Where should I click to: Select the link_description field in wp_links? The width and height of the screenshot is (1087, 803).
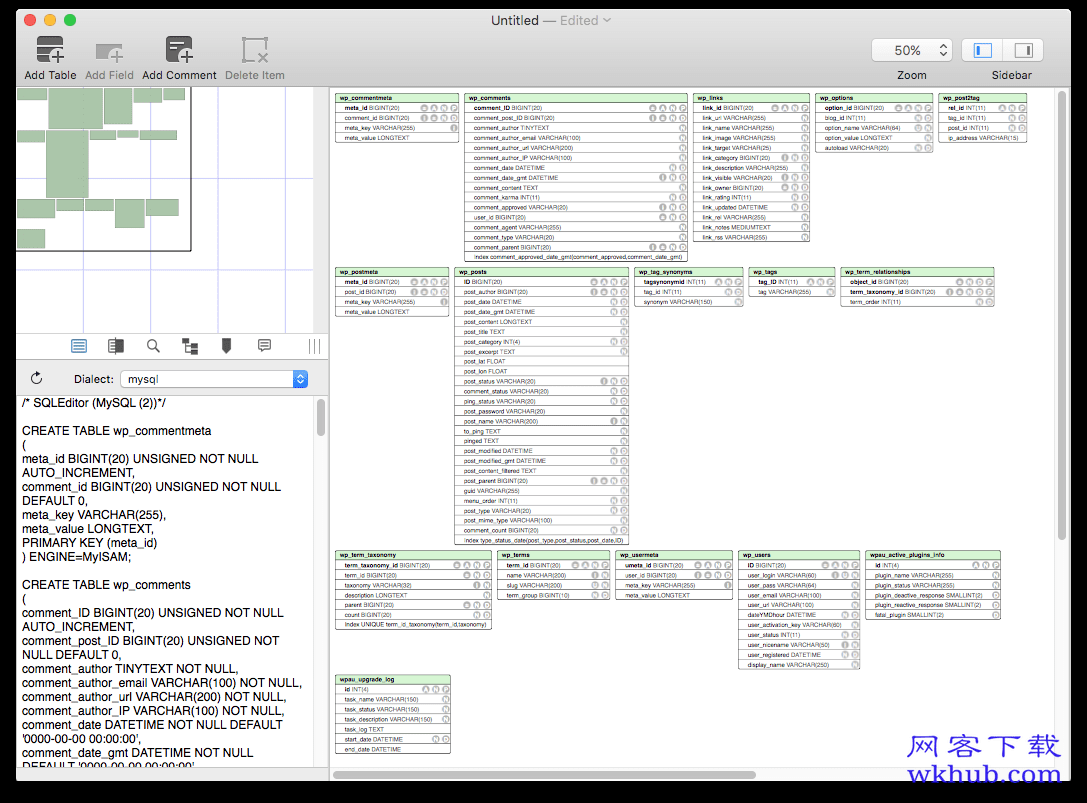(751, 168)
